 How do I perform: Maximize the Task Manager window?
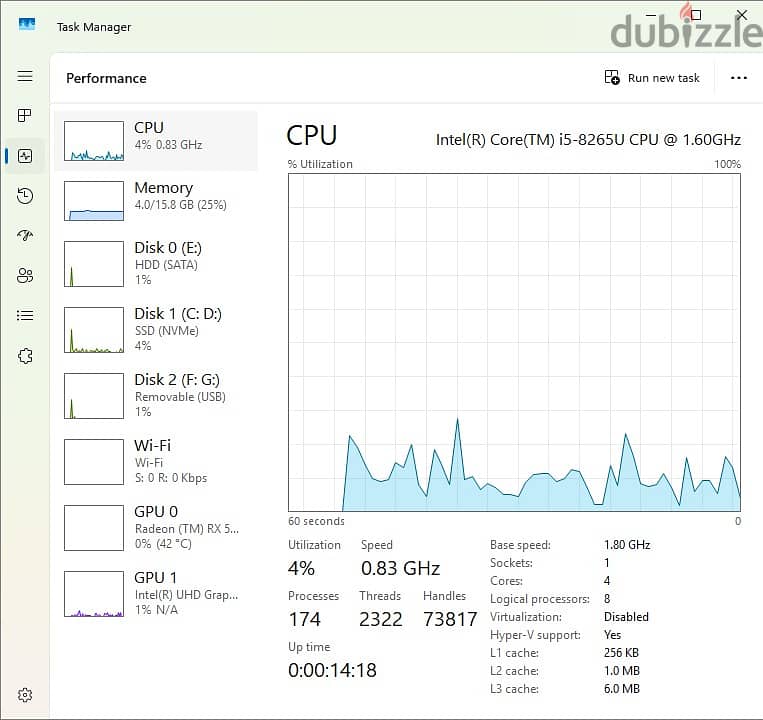(x=696, y=15)
